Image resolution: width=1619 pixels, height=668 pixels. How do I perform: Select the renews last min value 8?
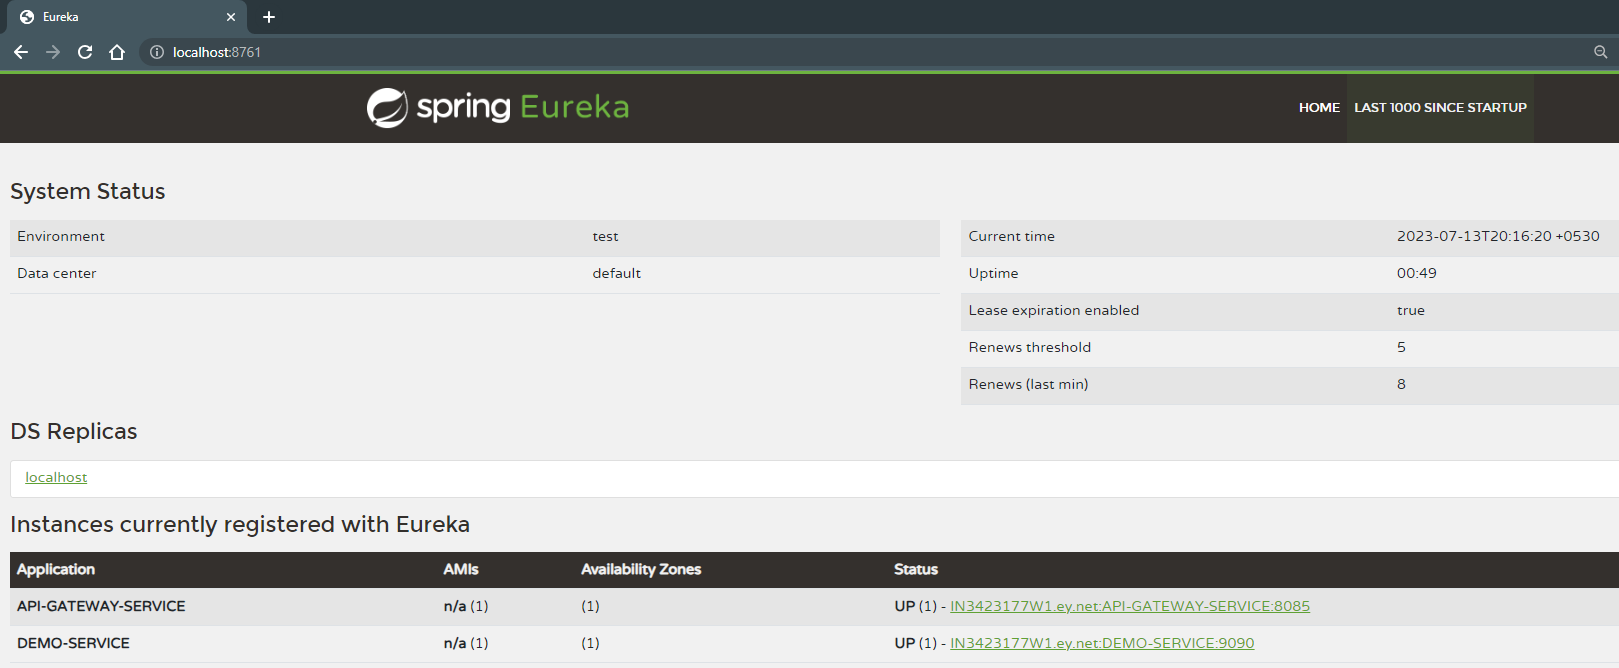(1401, 385)
